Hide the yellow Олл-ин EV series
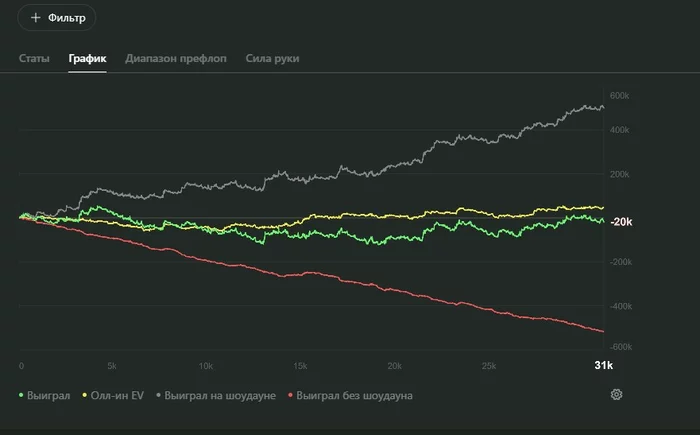Viewport: 700px width, 435px height. (x=111, y=395)
